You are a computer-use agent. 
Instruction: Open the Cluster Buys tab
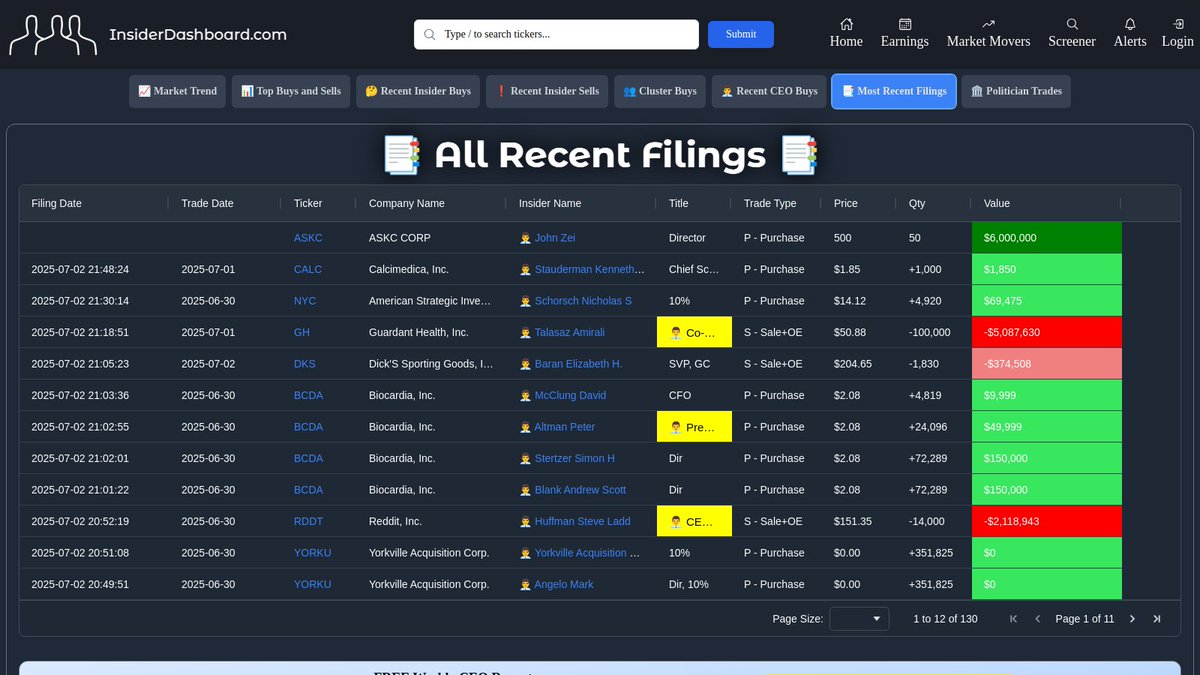[660, 91]
